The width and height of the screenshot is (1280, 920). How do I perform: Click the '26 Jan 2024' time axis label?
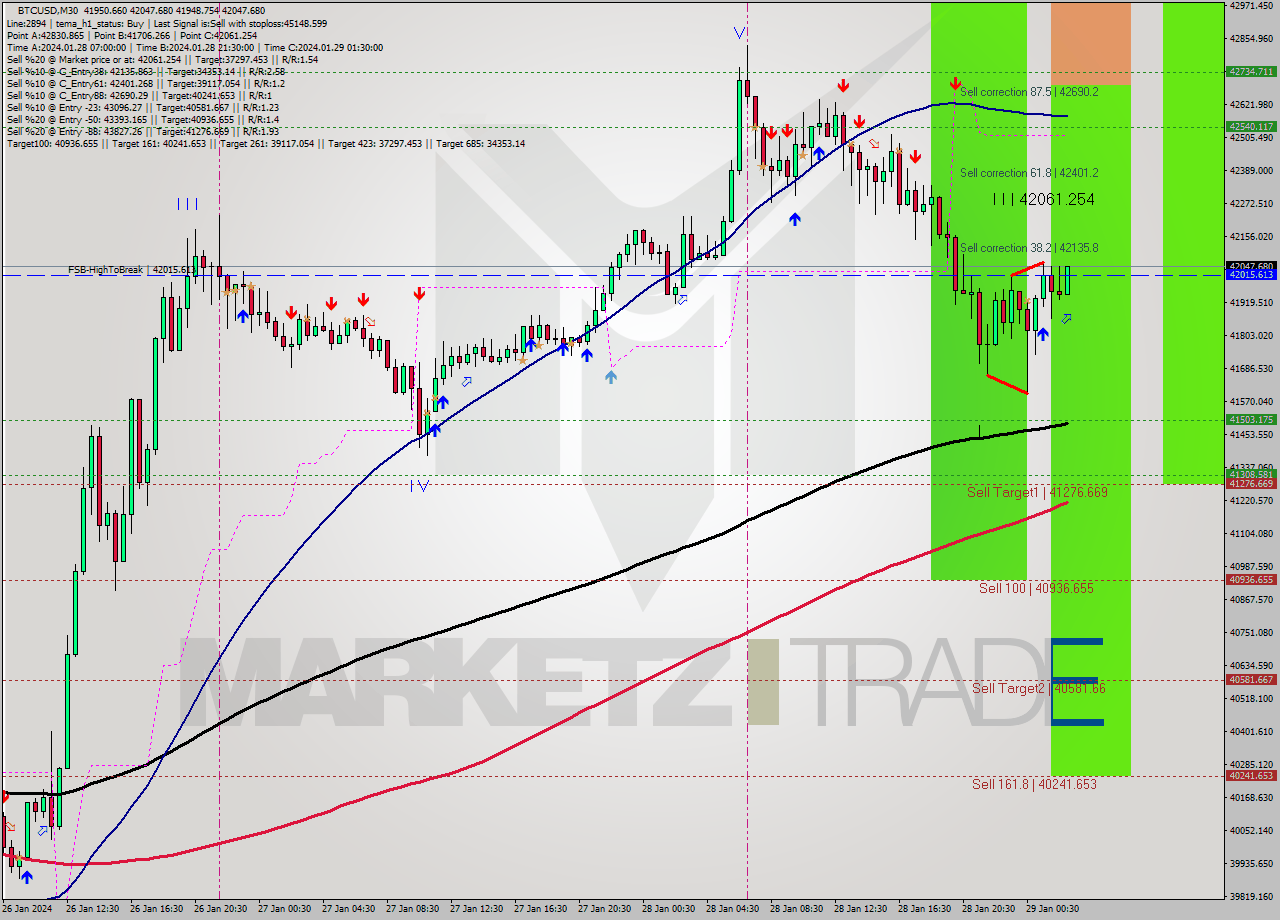click(x=26, y=909)
